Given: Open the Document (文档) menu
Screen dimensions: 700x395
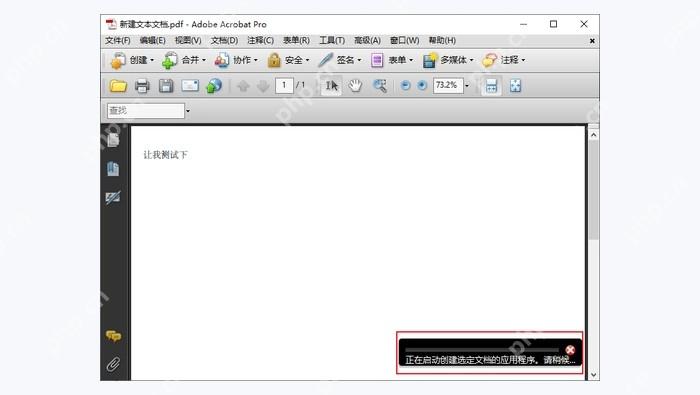Looking at the screenshot, I should tap(224, 41).
